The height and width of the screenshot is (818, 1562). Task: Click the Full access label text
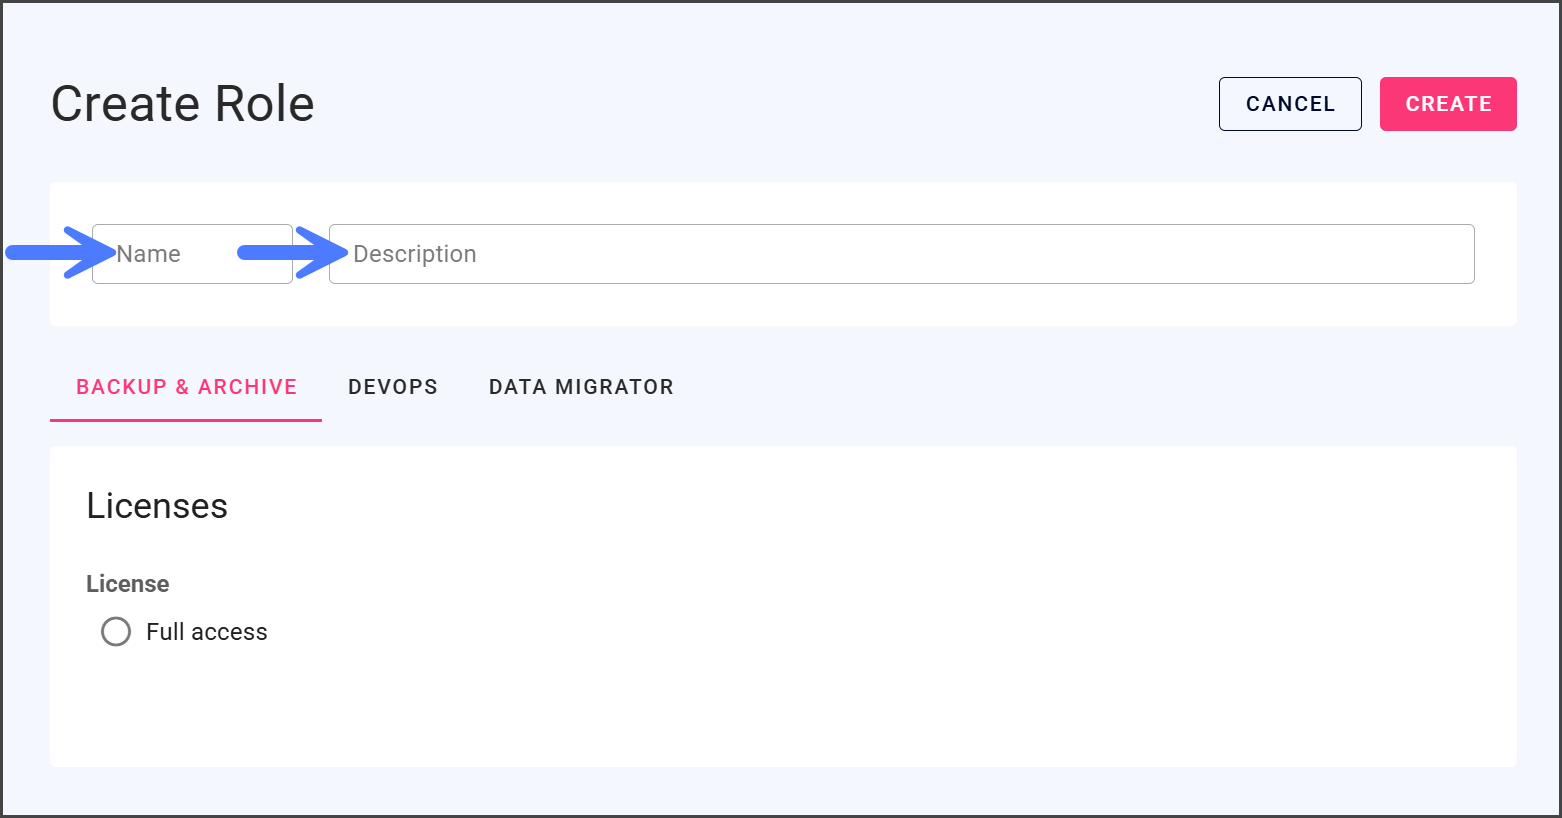pos(206,632)
